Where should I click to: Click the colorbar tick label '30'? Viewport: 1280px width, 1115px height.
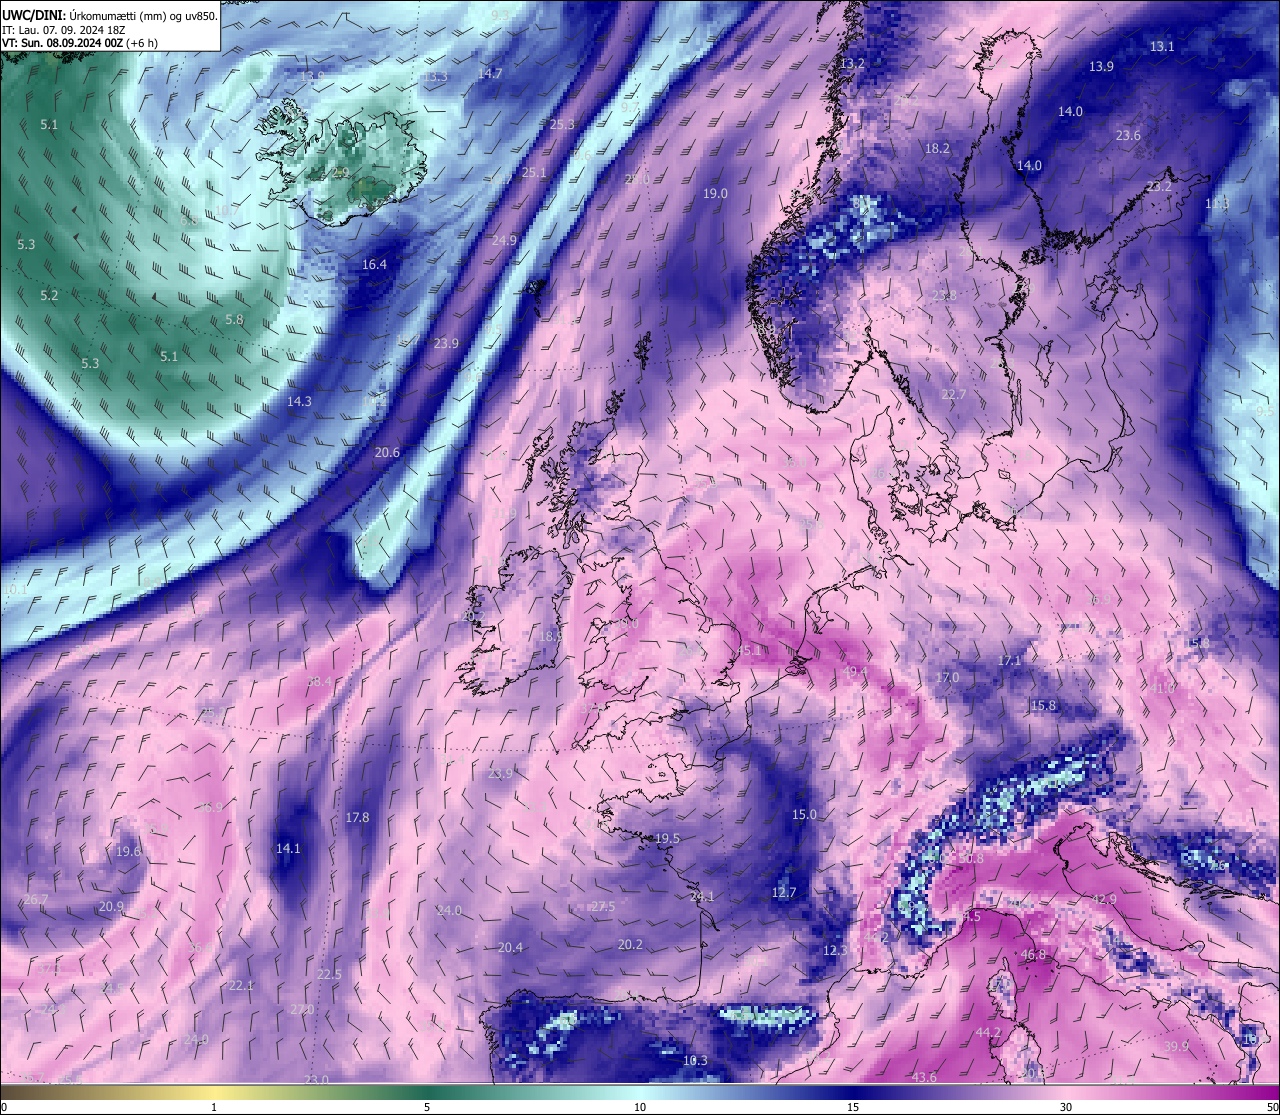click(1066, 1107)
